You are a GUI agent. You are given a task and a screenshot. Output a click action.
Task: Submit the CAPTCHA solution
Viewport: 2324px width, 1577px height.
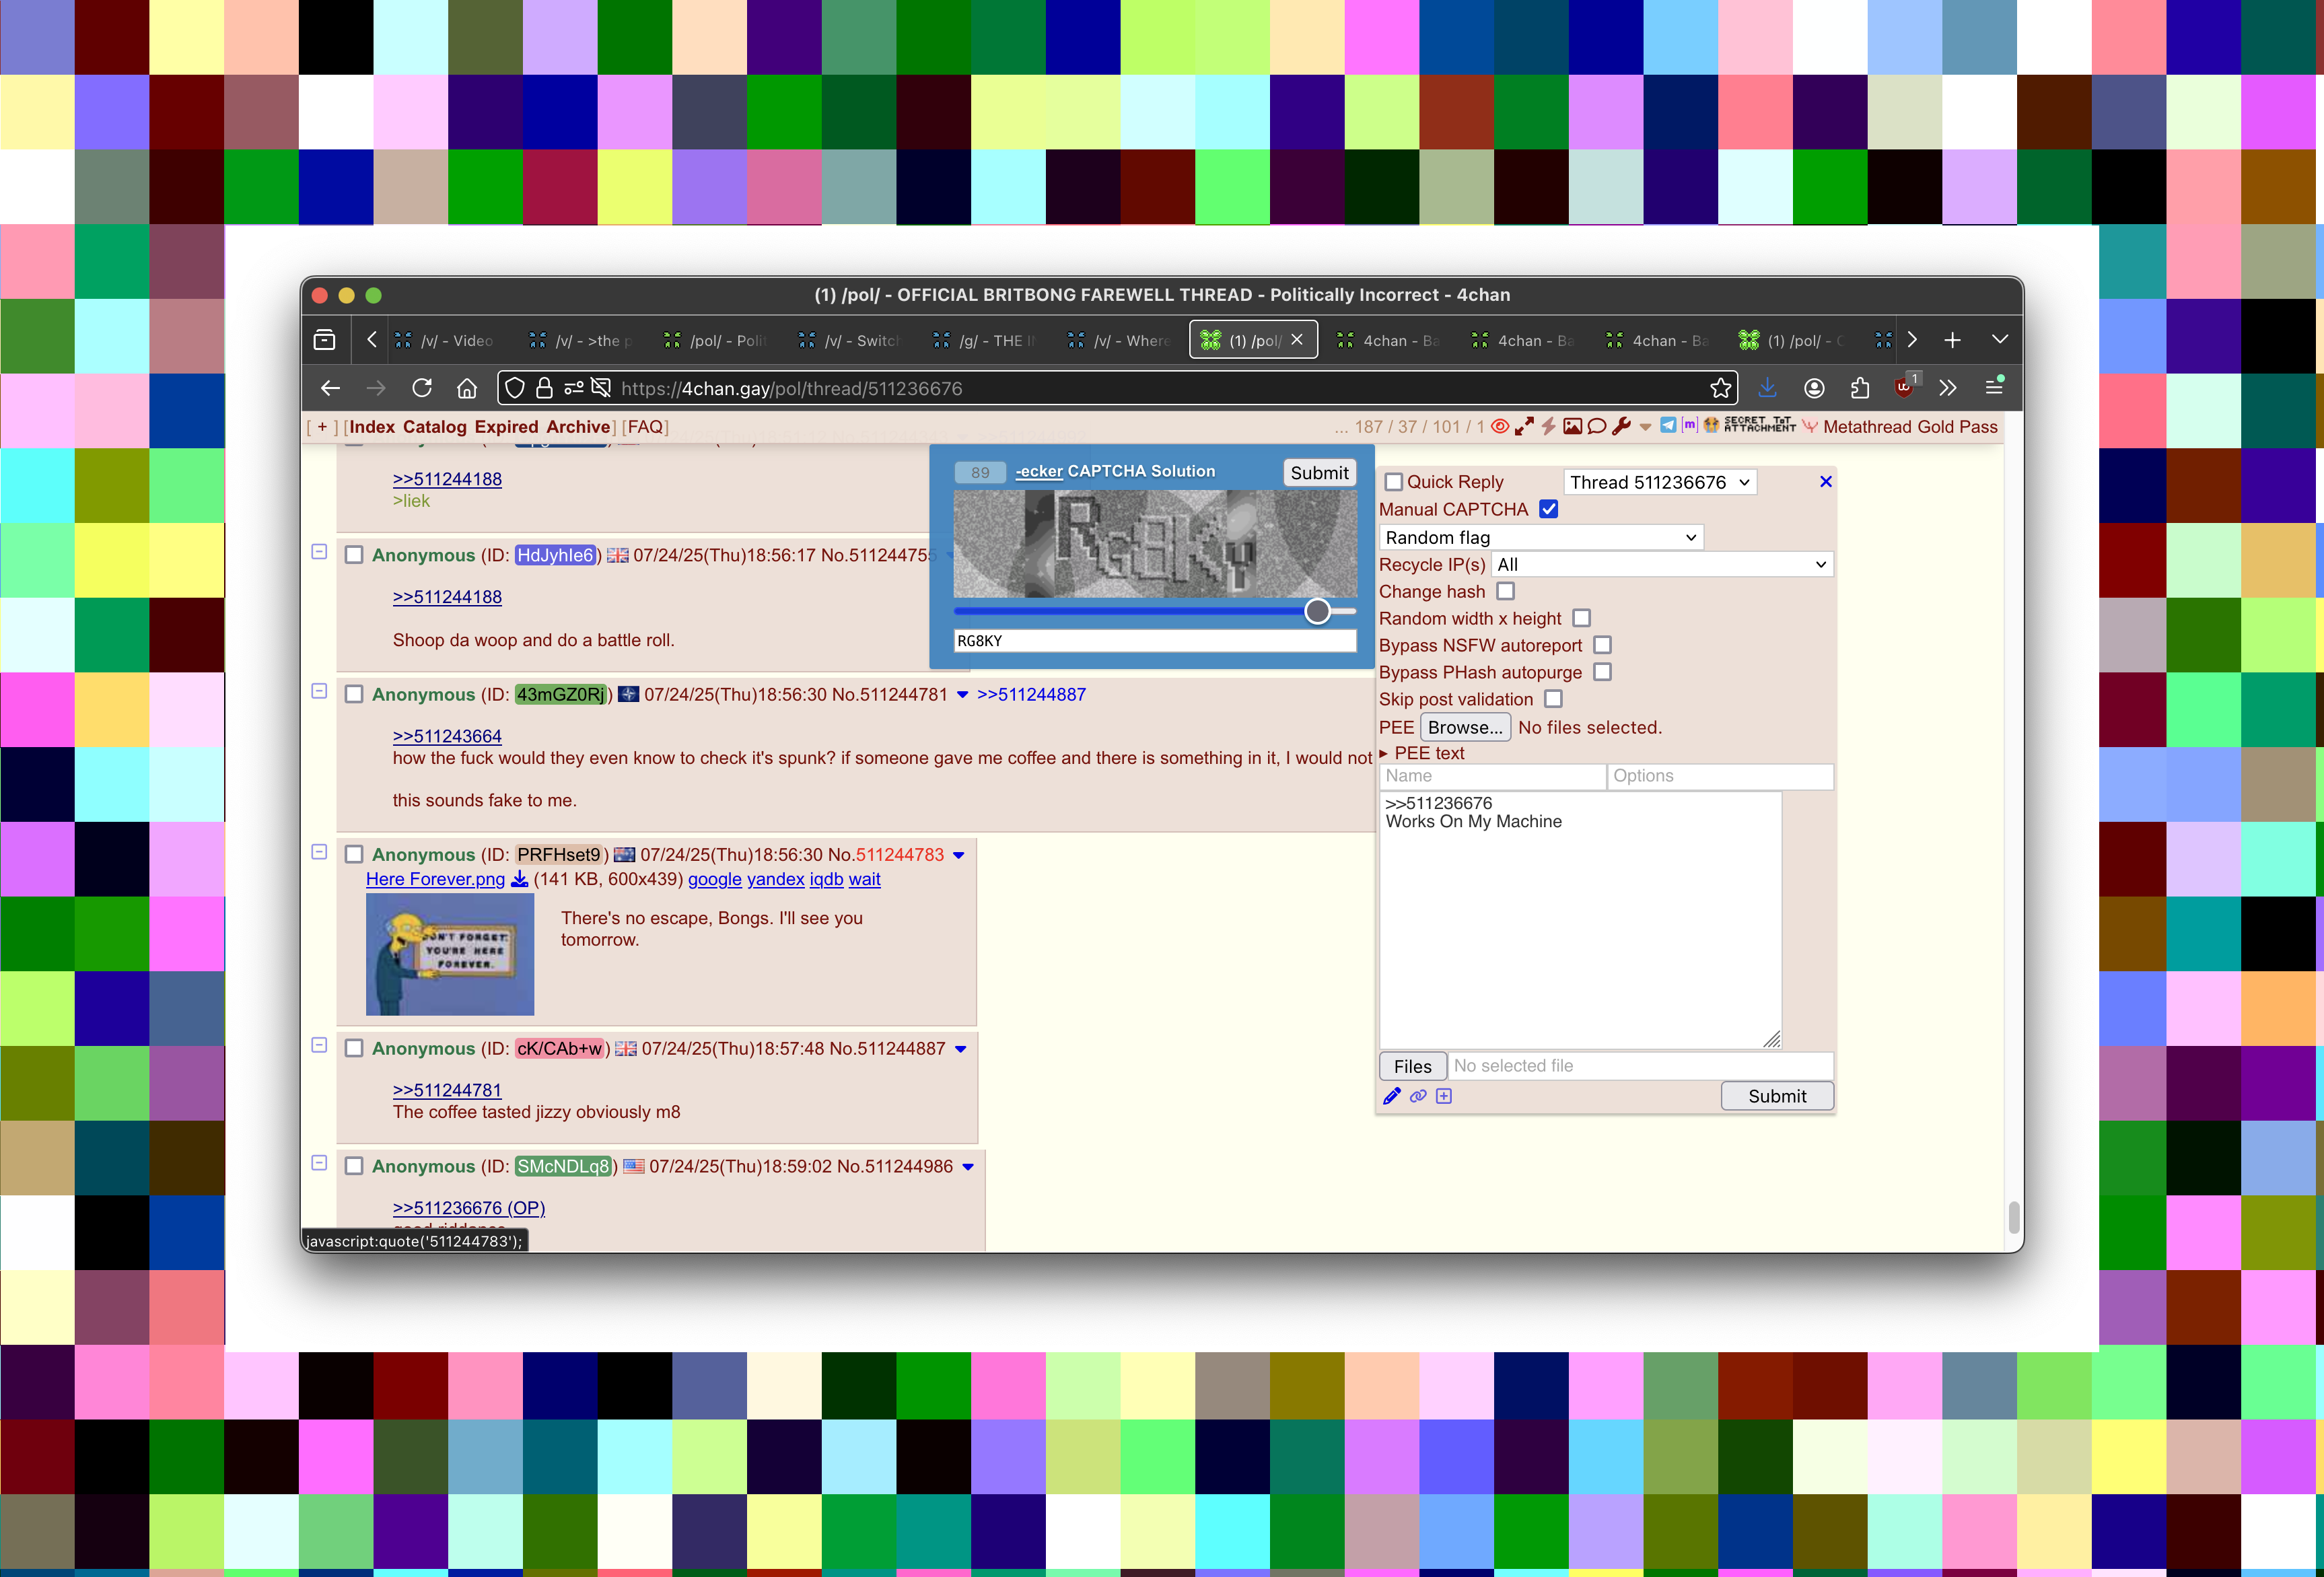[x=1319, y=473]
